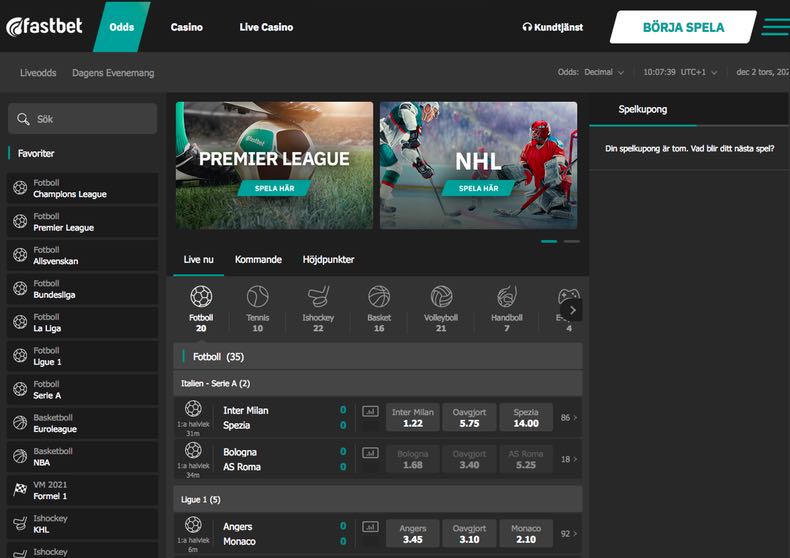Collapse Ligue 1 (5) group

click(x=378, y=500)
